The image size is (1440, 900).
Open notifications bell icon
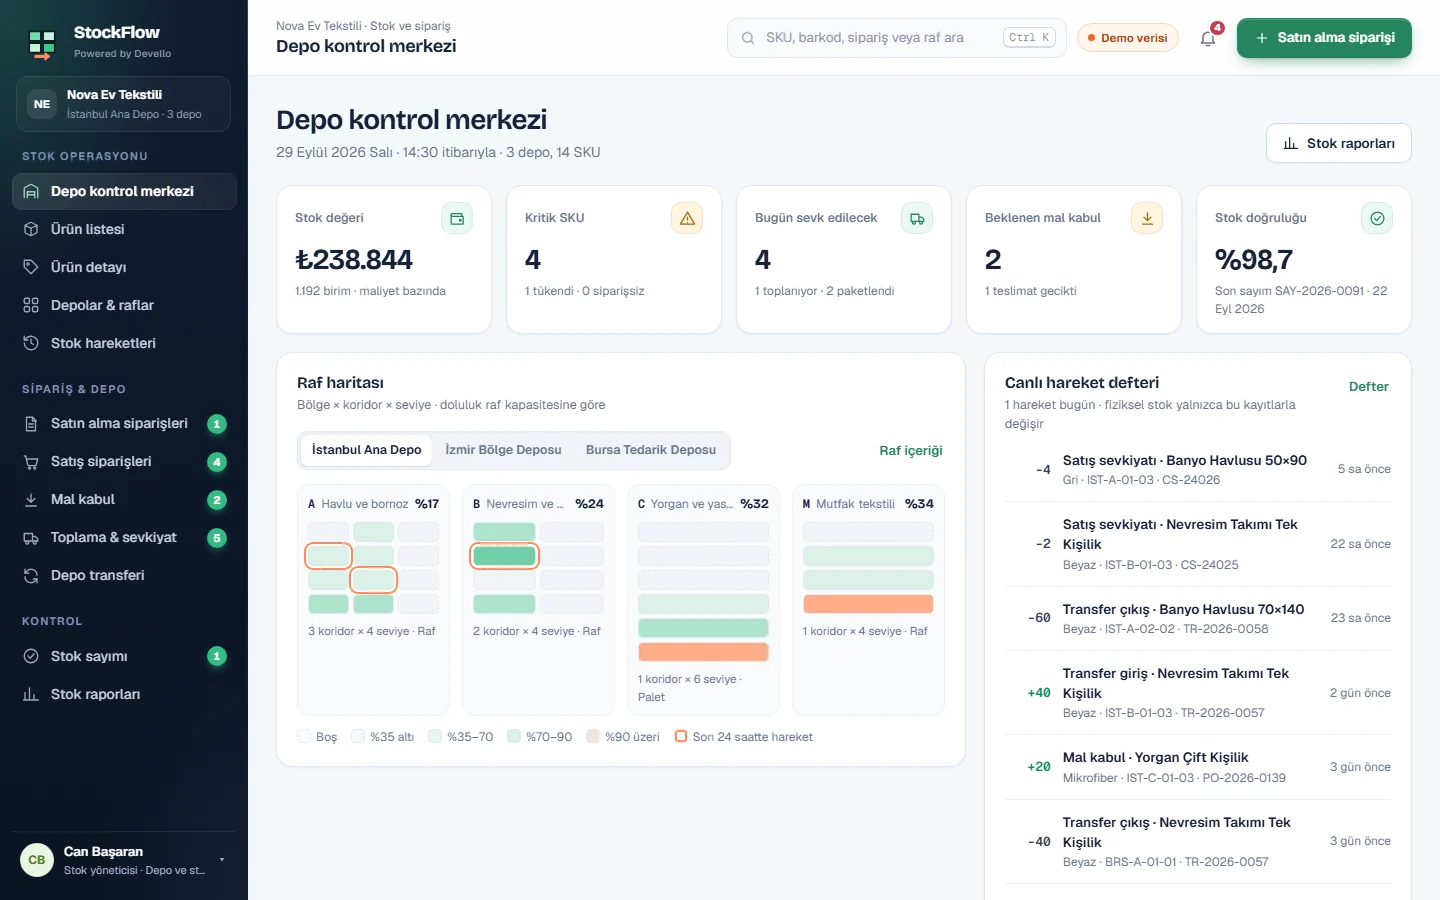pos(1208,38)
